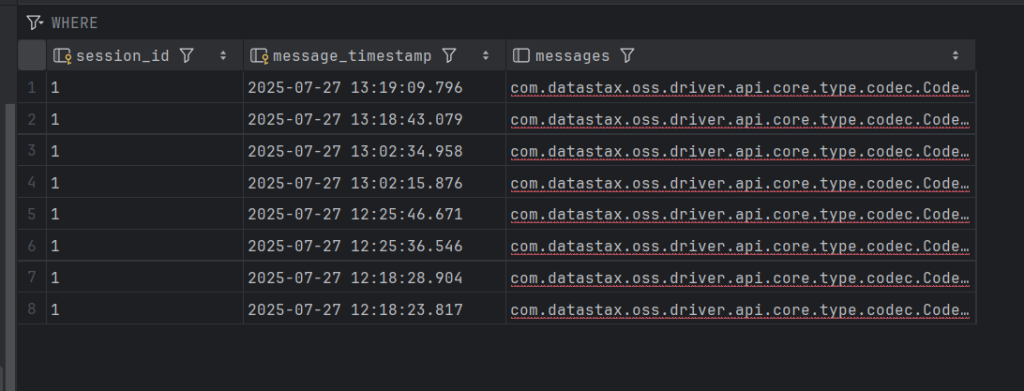Sort by session_id using its sort arrows
This screenshot has height=391, width=1024.
click(x=223, y=56)
